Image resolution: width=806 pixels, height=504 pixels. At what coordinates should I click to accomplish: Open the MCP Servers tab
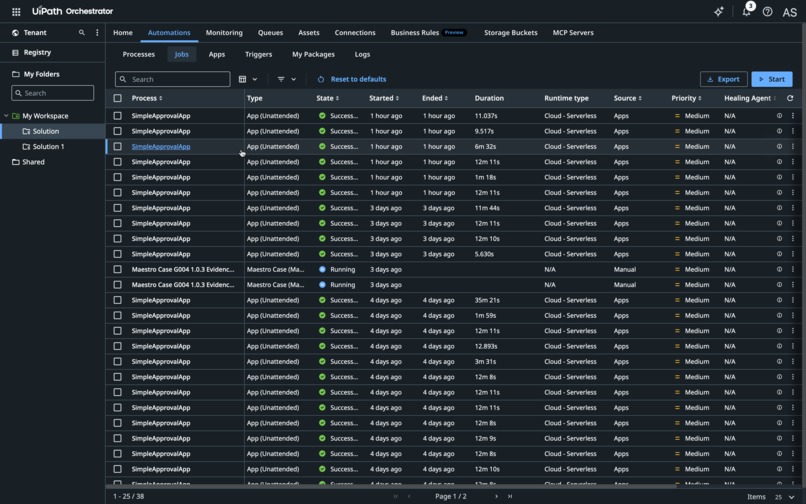click(x=573, y=32)
